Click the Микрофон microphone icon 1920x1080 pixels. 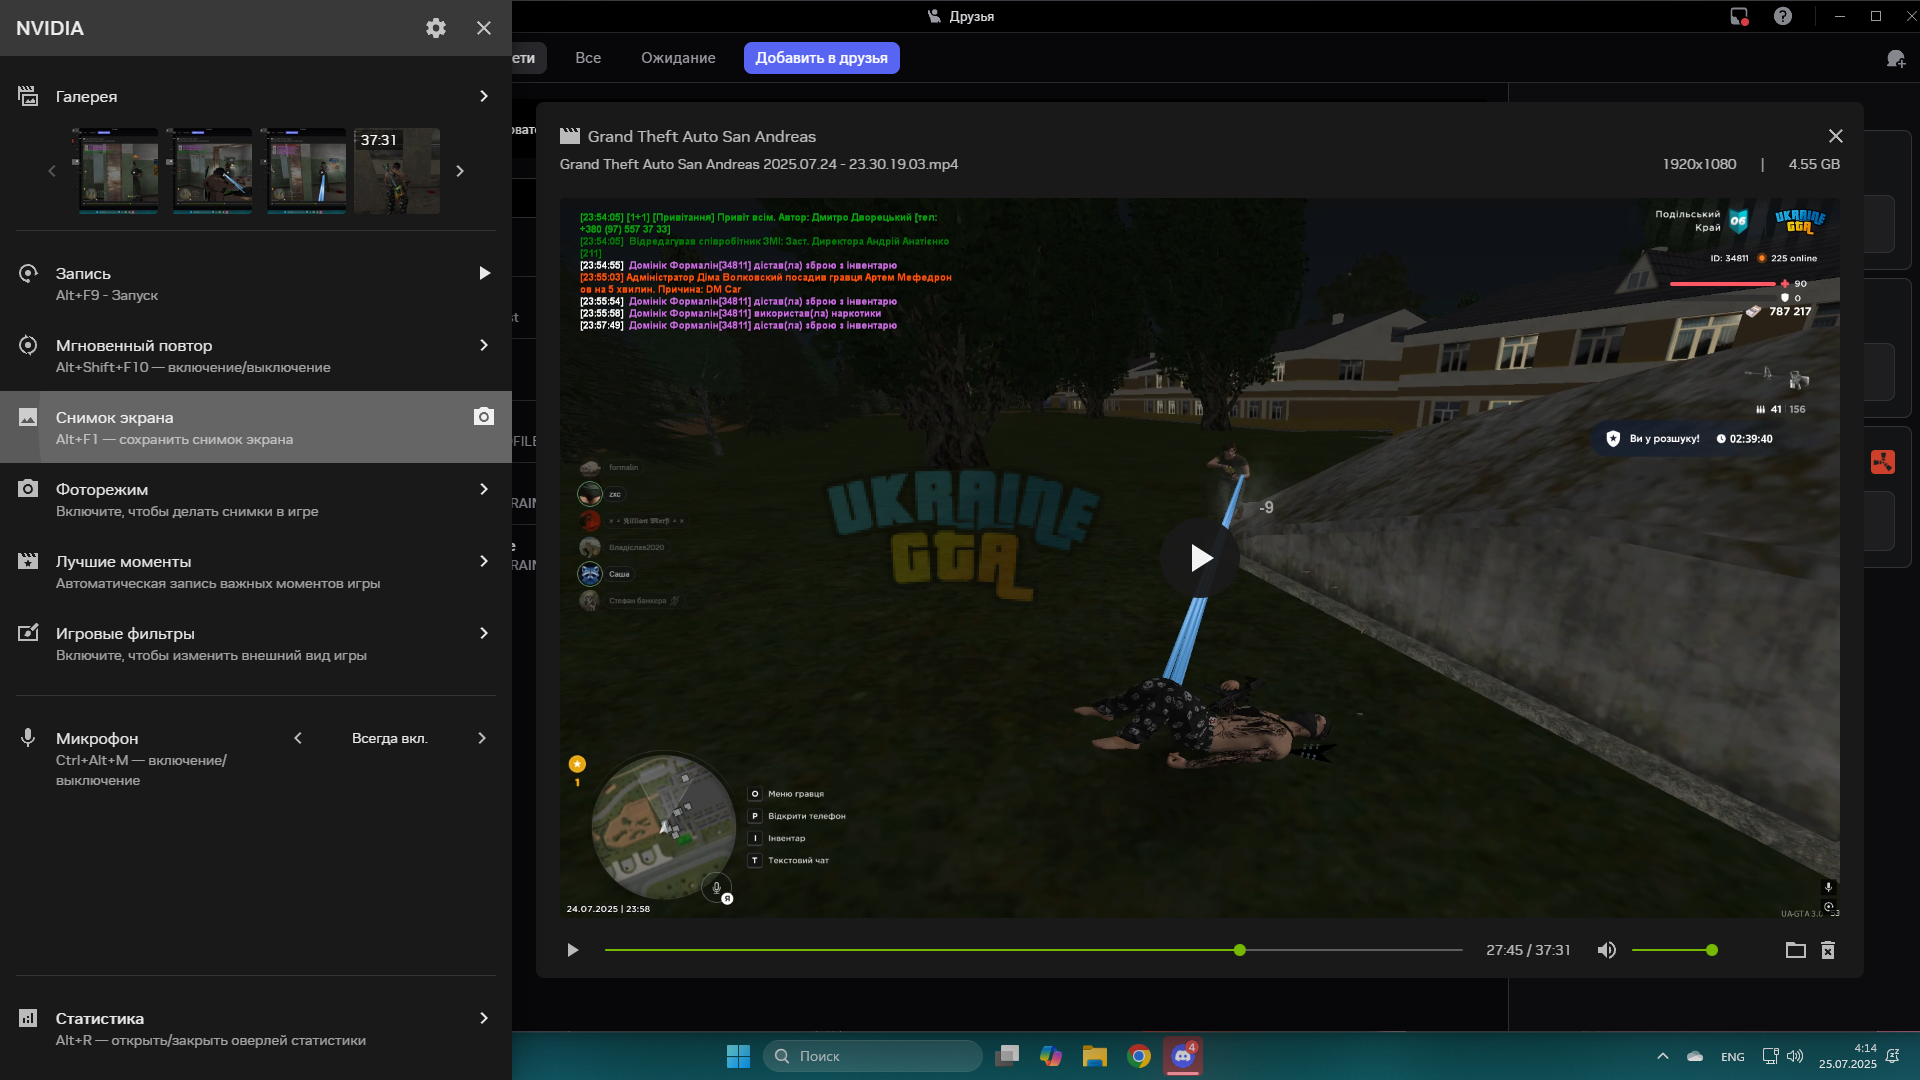(28, 738)
